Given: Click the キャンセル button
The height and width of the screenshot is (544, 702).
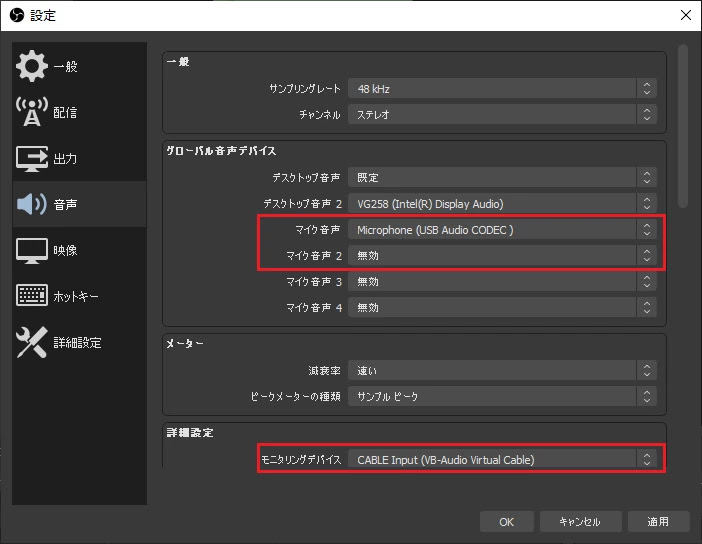Looking at the screenshot, I should [x=580, y=522].
